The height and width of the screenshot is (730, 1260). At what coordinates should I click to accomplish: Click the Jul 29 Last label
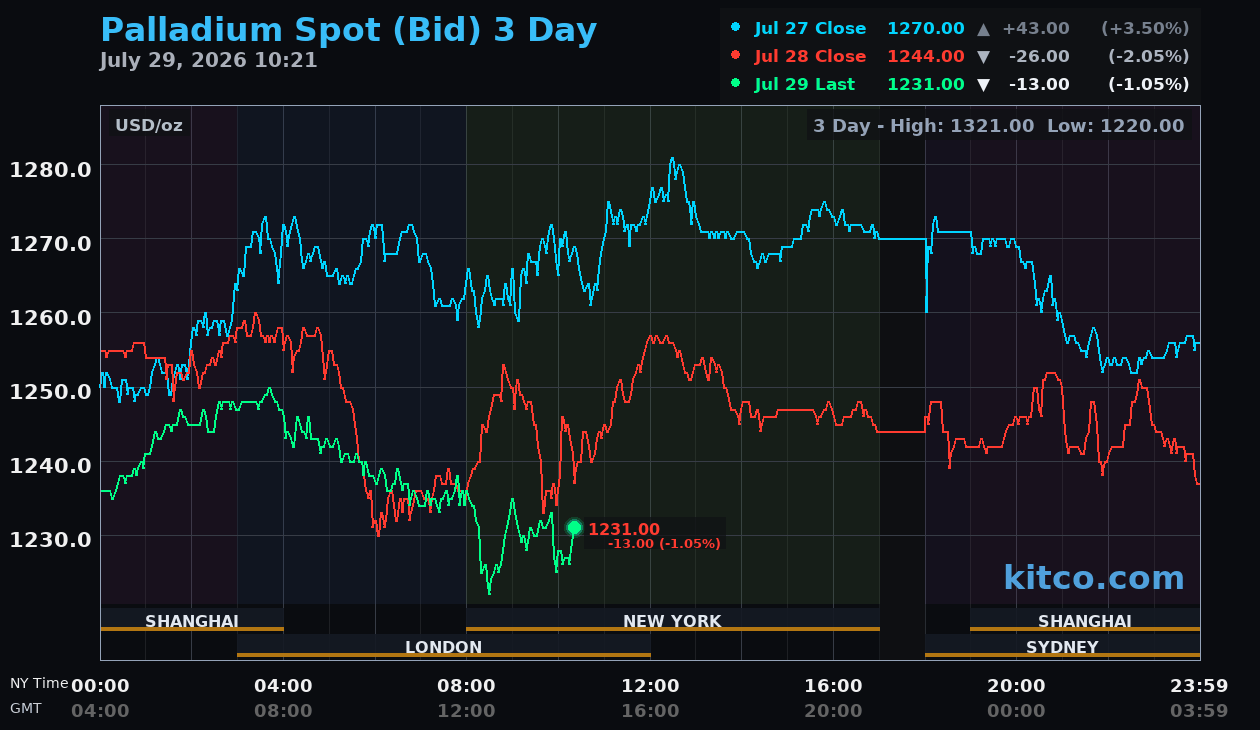coord(805,85)
